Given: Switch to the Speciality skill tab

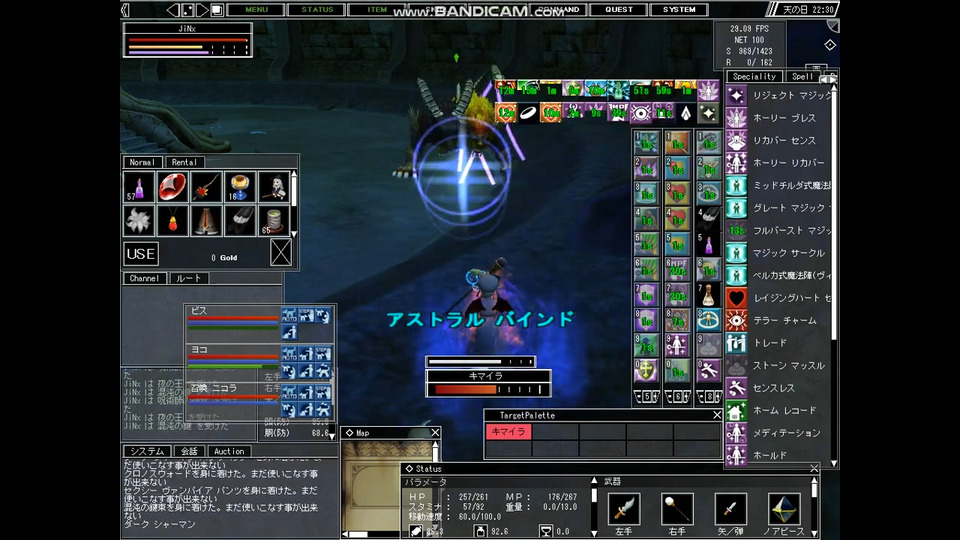Looking at the screenshot, I should (754, 77).
